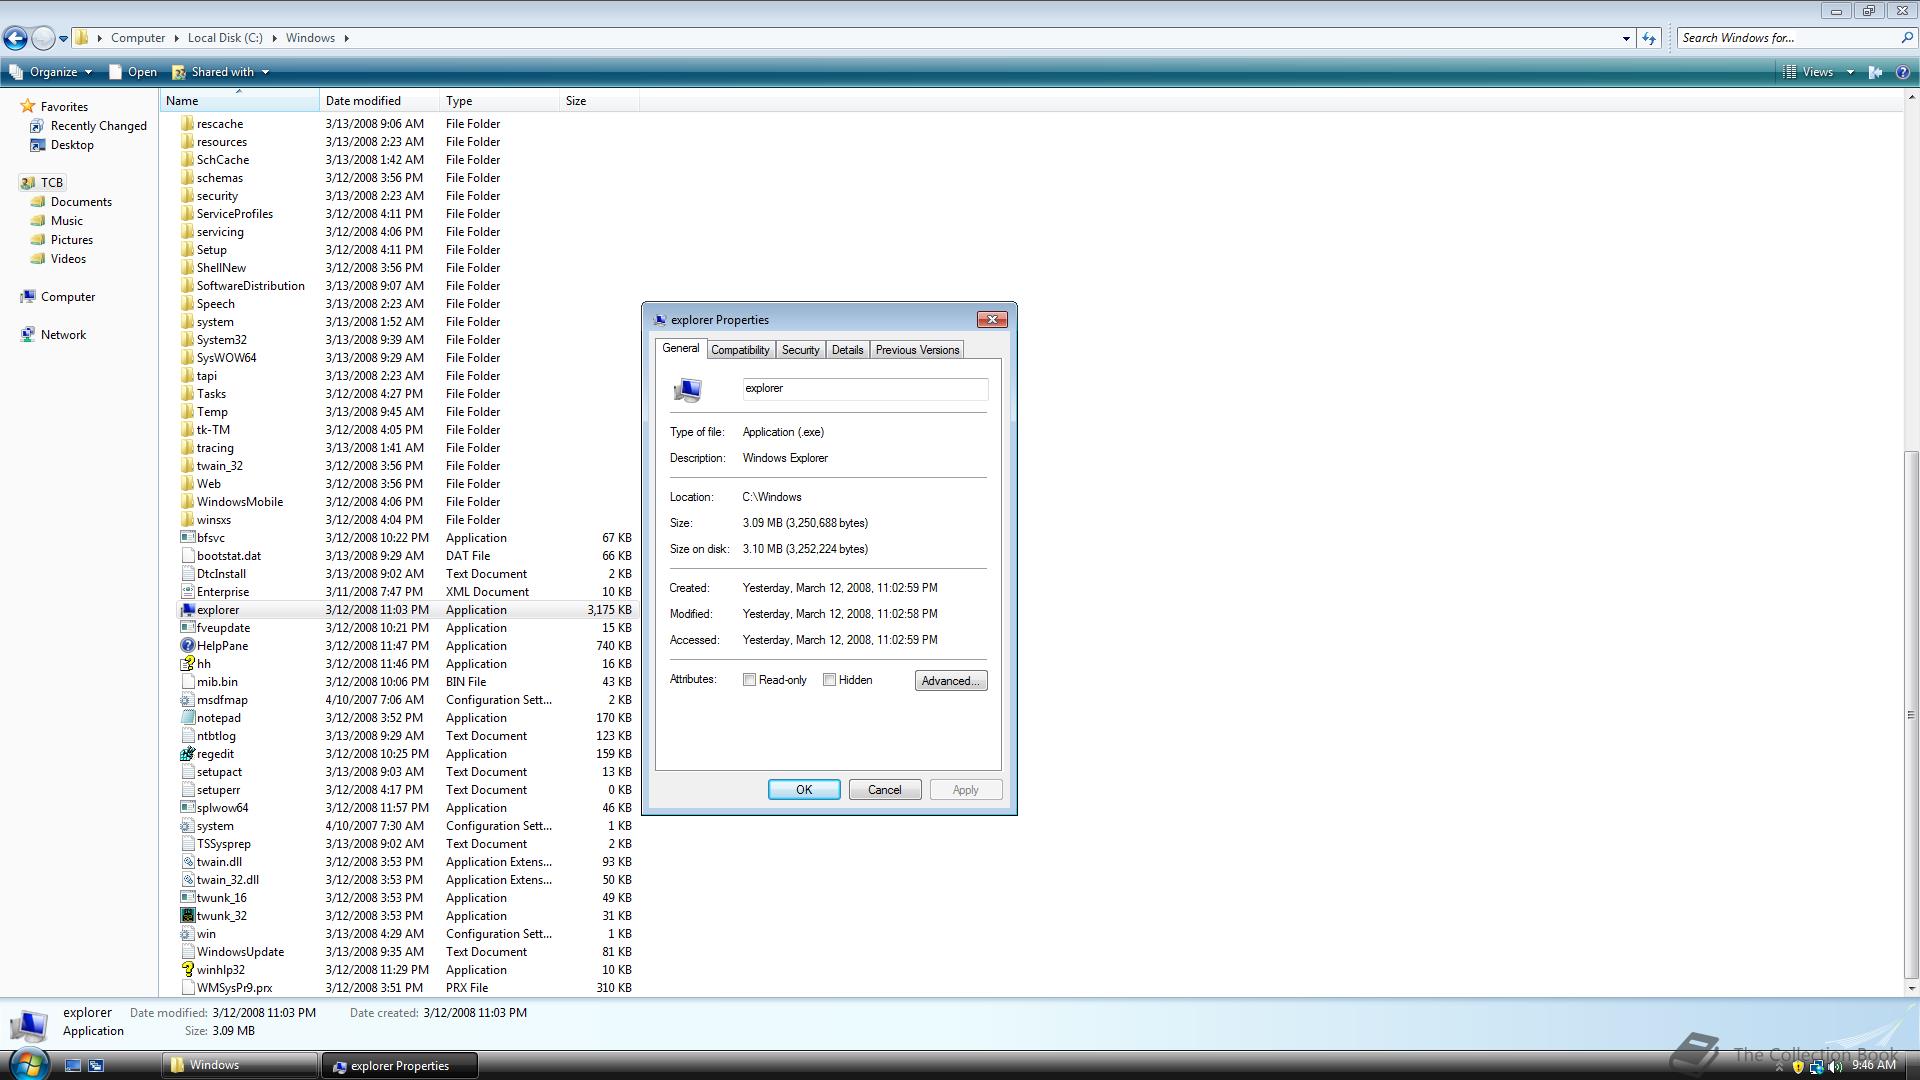Click the explorer Properties taskbar button
The image size is (1920, 1080).
pos(400,1066)
